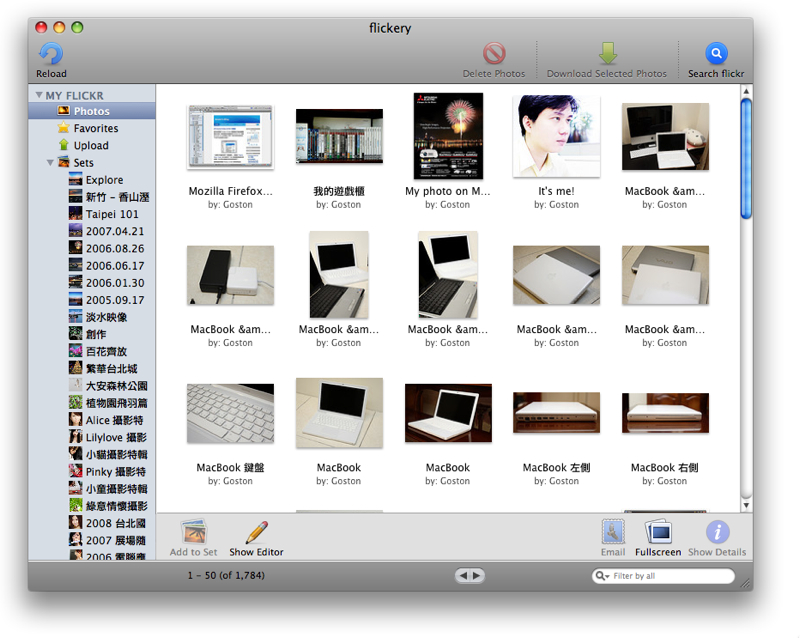Open the filter search options dropdown
The width and height of the screenshot is (800, 638).
point(603,576)
